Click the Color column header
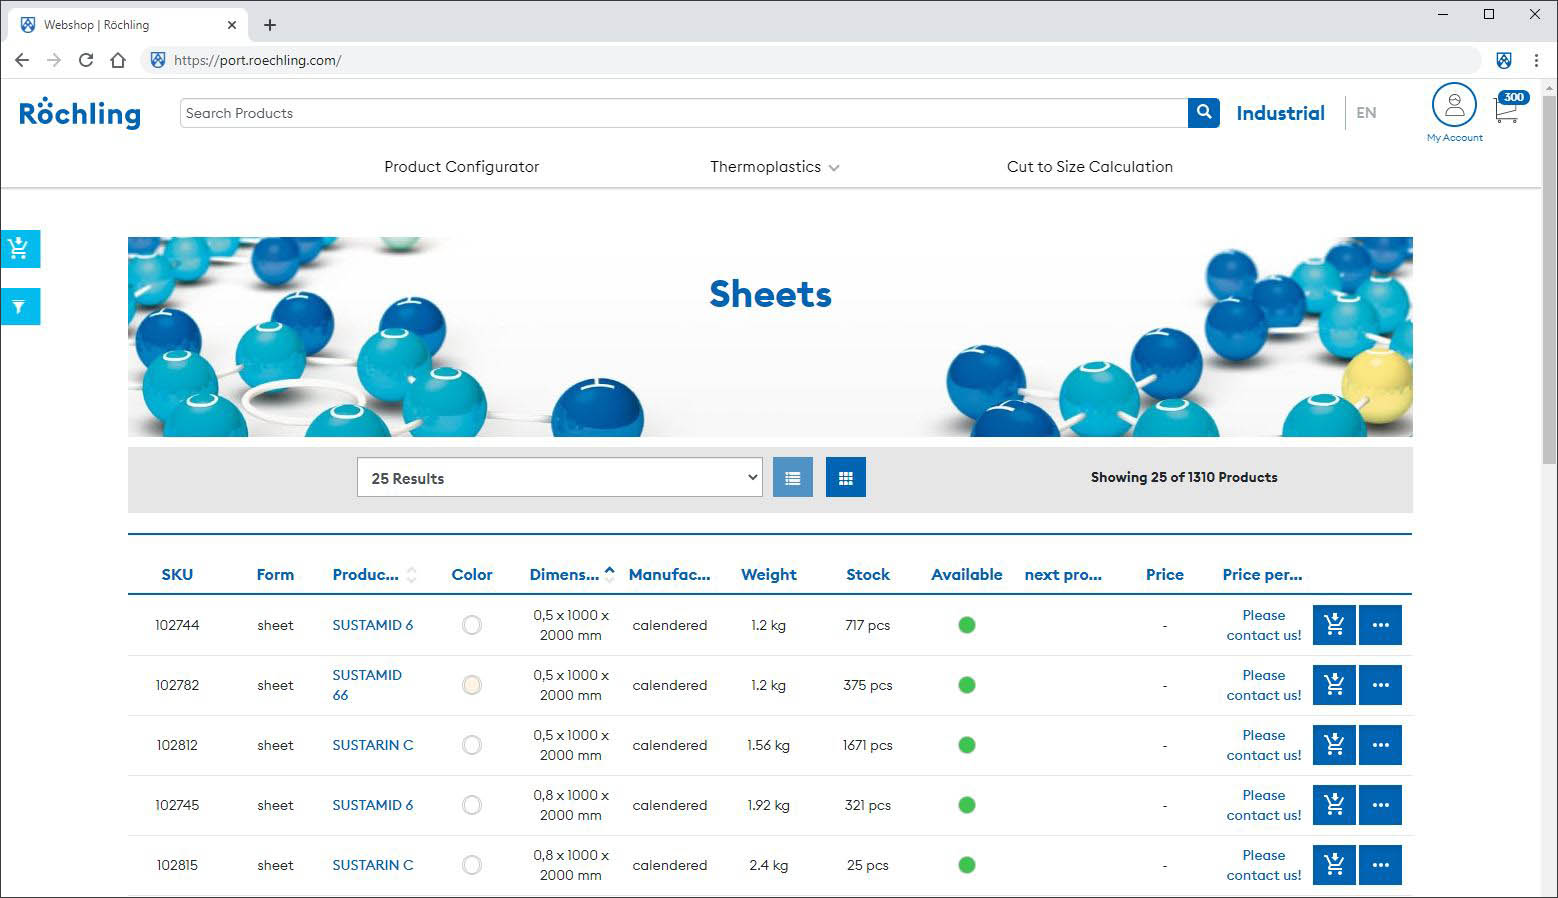 [472, 575]
